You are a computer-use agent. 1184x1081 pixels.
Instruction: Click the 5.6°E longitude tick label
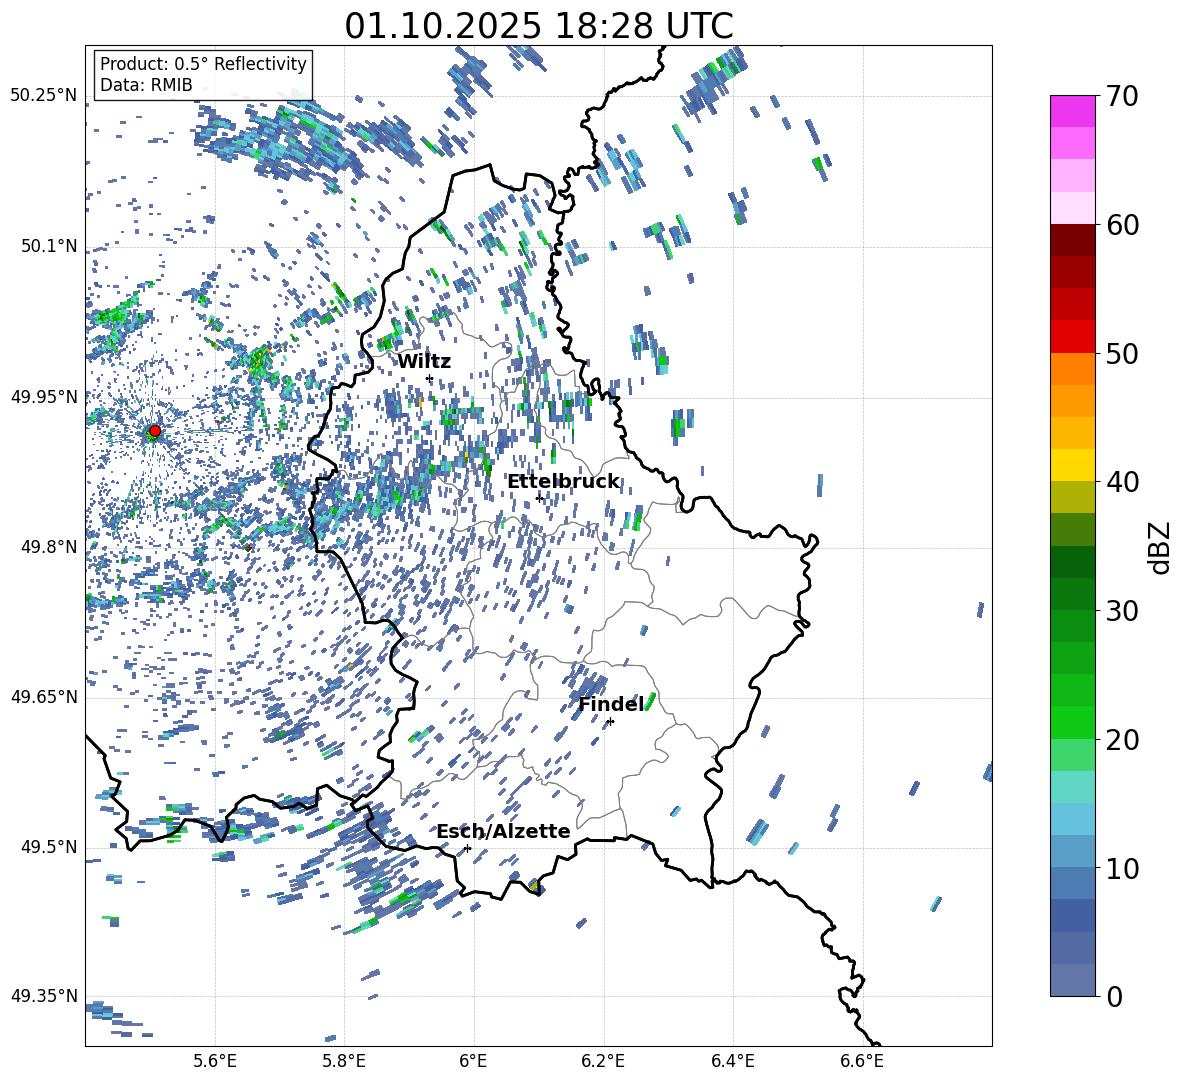click(x=215, y=1060)
